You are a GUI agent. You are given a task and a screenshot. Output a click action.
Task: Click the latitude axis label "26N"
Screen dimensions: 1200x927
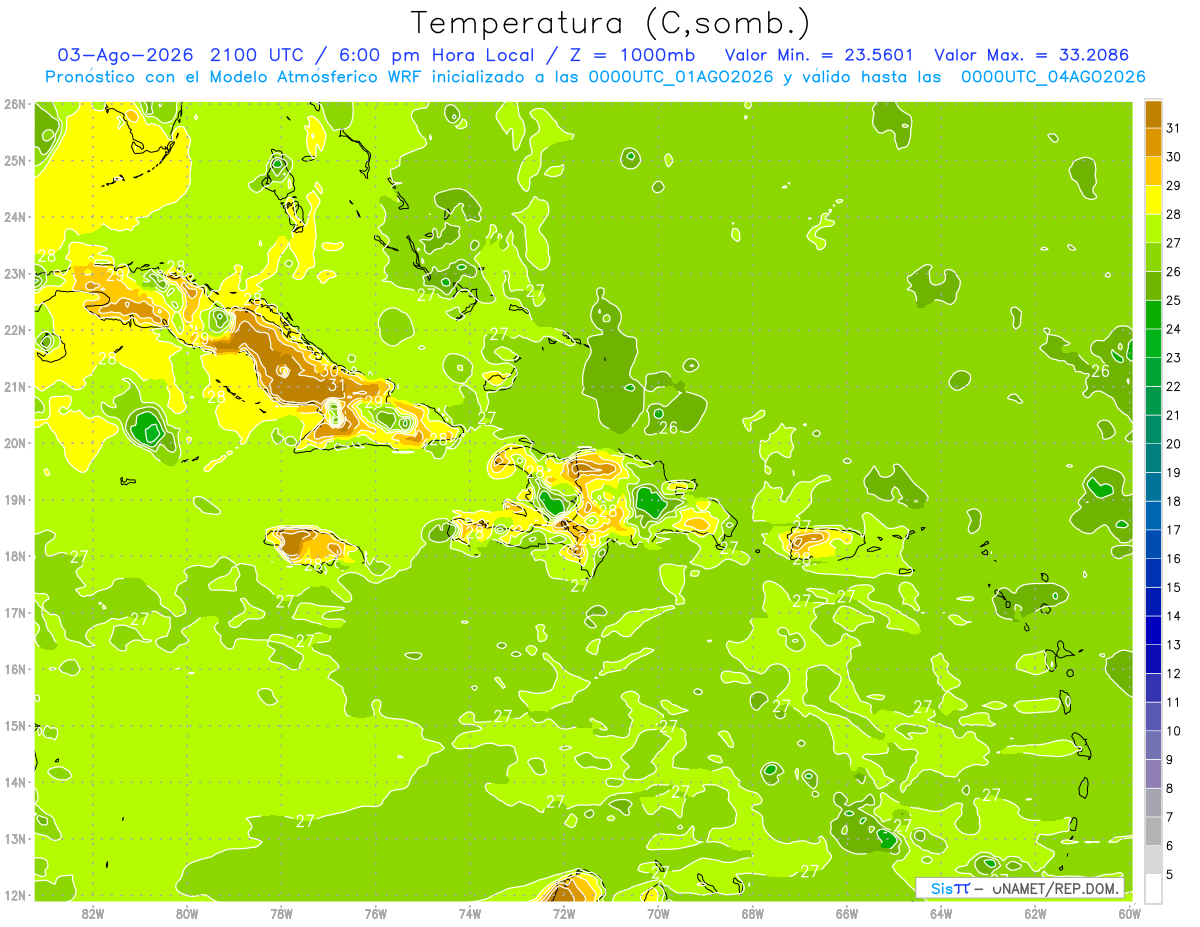click(15, 104)
